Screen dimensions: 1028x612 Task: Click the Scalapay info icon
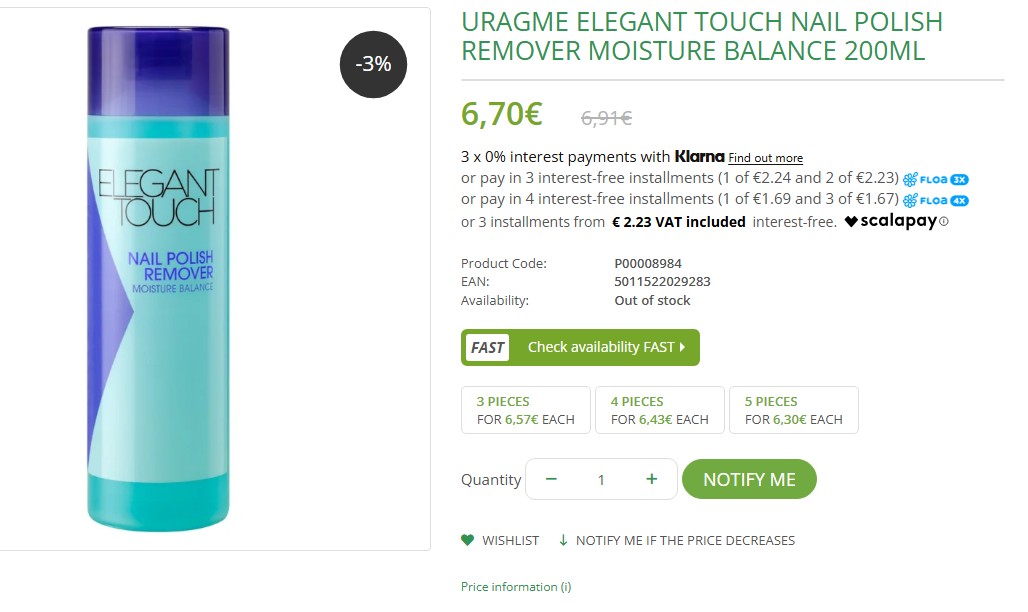(x=944, y=222)
